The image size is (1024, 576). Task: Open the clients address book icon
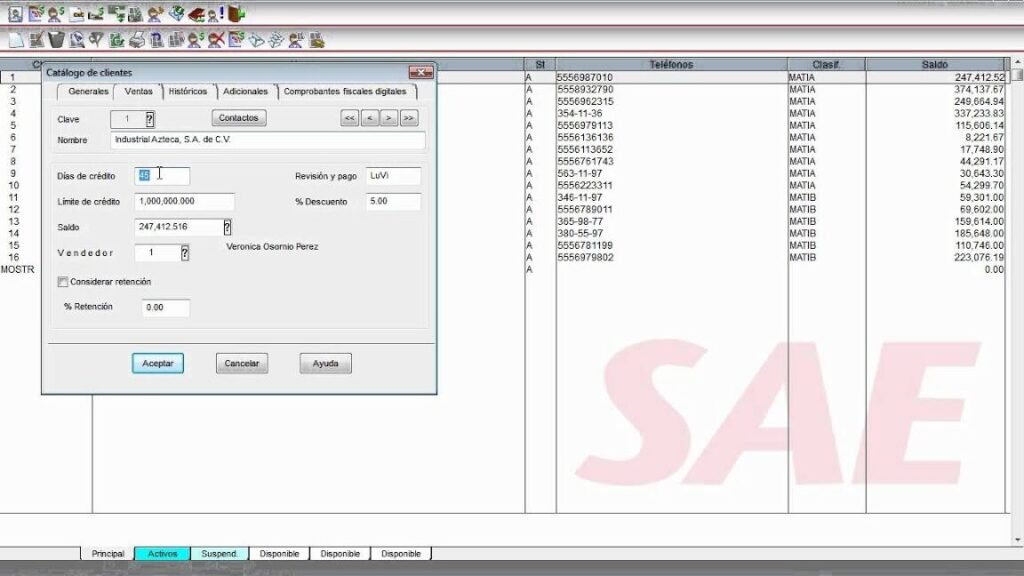(x=15, y=13)
